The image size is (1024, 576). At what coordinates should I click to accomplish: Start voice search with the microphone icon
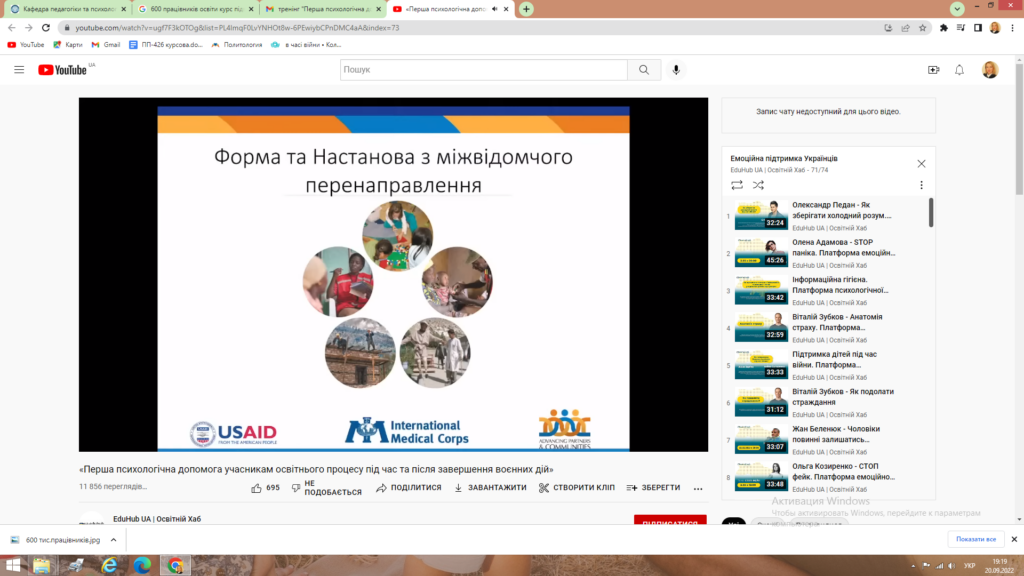(x=677, y=70)
